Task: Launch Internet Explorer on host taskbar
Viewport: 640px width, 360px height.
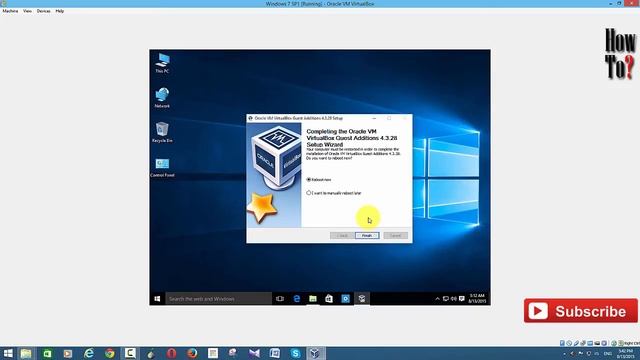Action: (x=89, y=353)
